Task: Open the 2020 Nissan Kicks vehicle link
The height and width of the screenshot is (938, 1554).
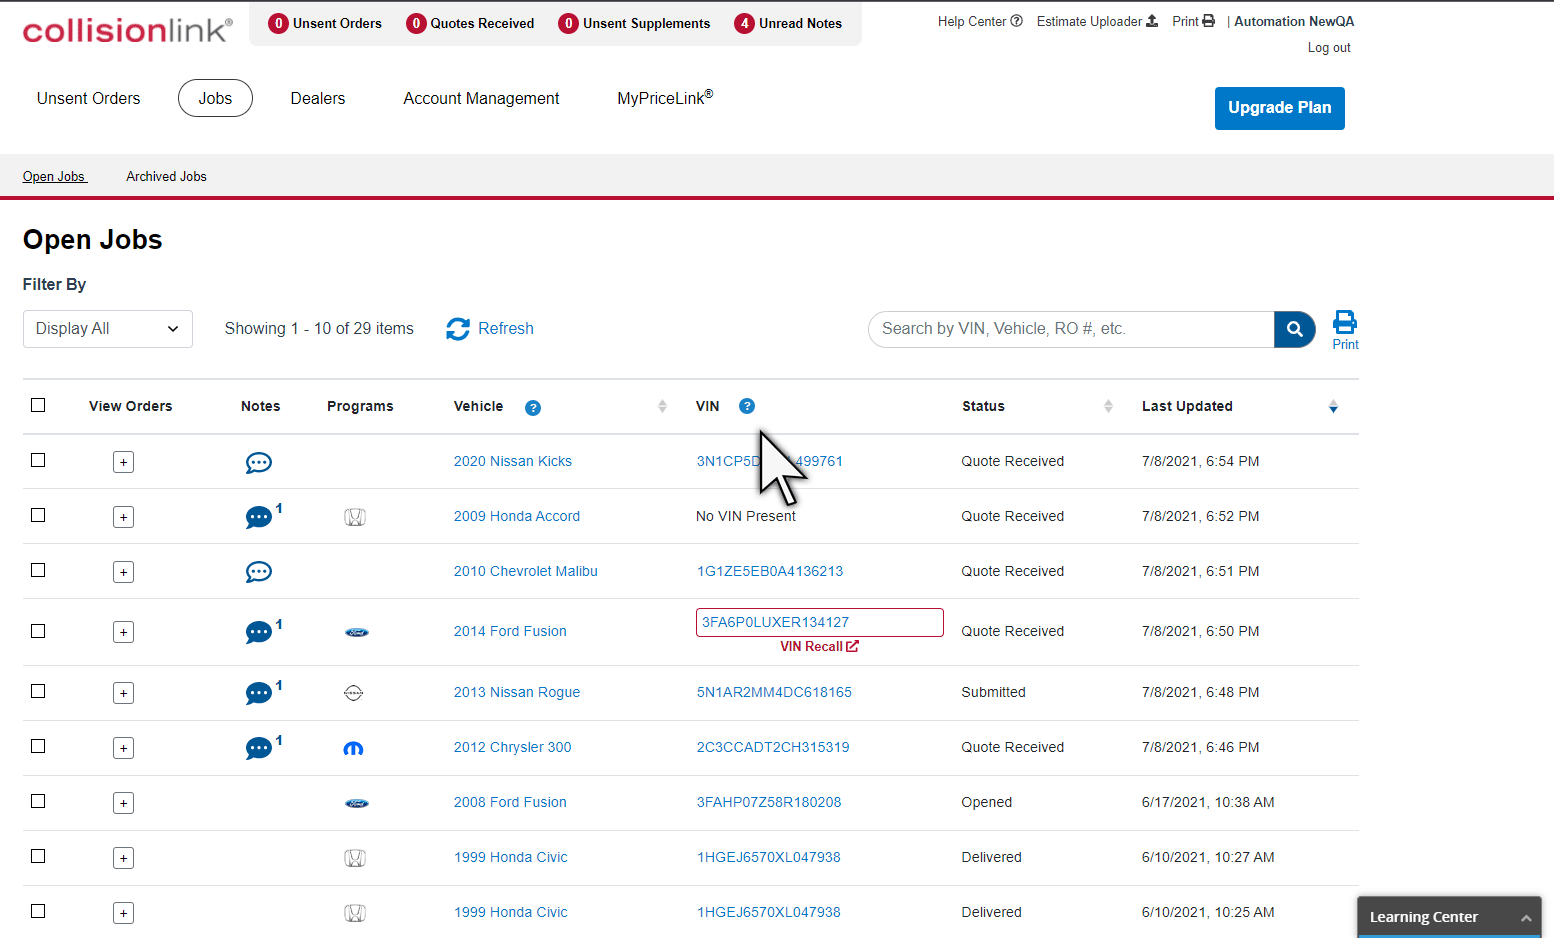Action: [513, 461]
